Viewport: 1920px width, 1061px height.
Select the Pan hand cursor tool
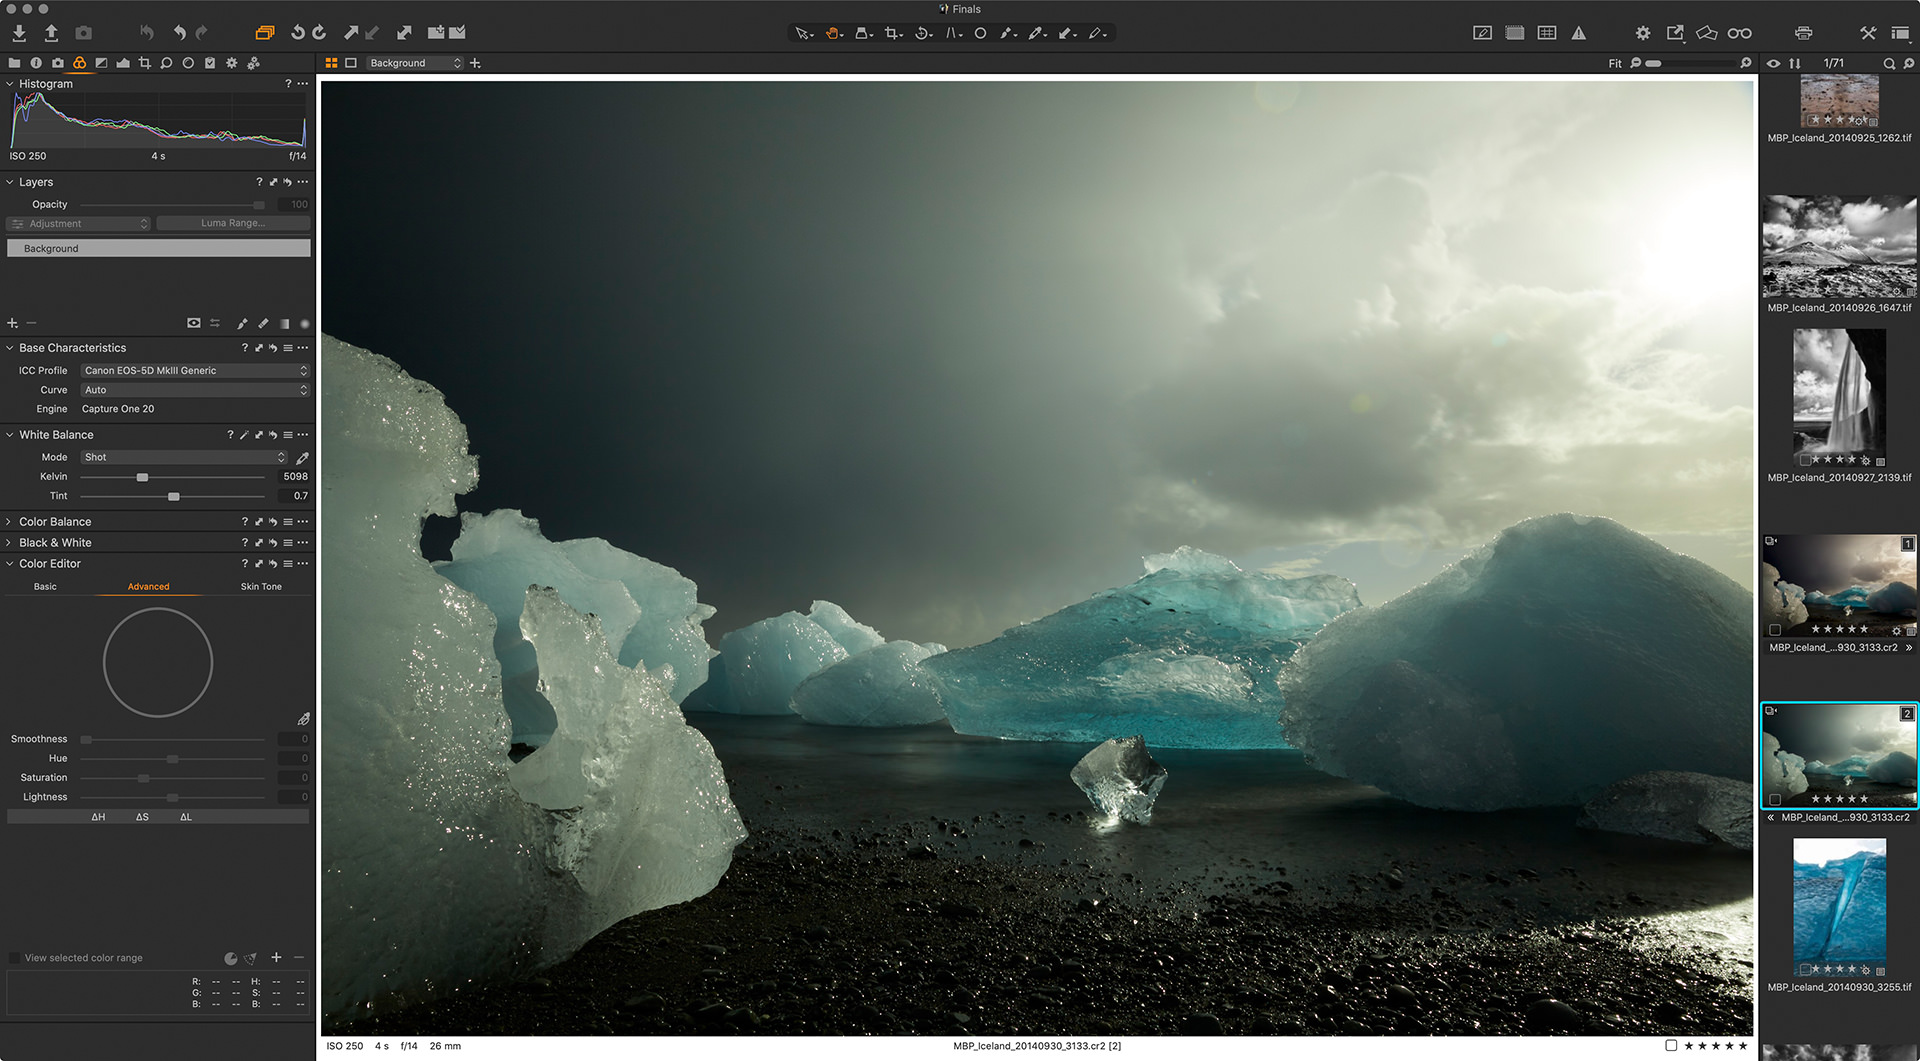coord(831,33)
